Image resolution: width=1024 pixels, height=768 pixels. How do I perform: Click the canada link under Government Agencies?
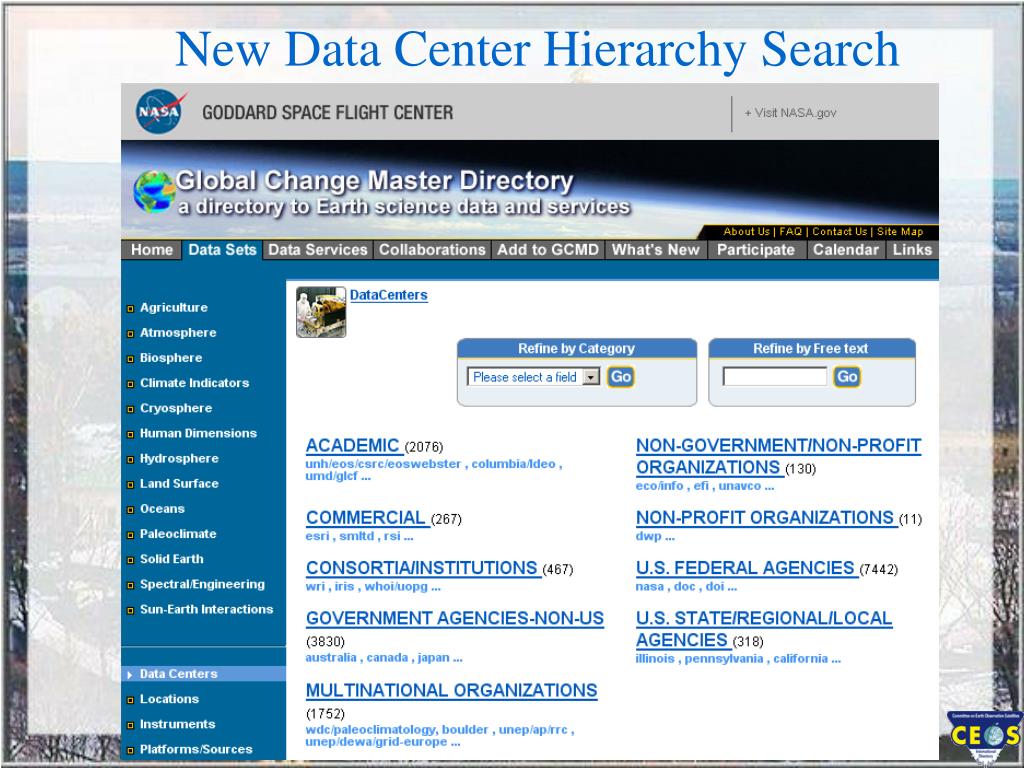point(387,658)
